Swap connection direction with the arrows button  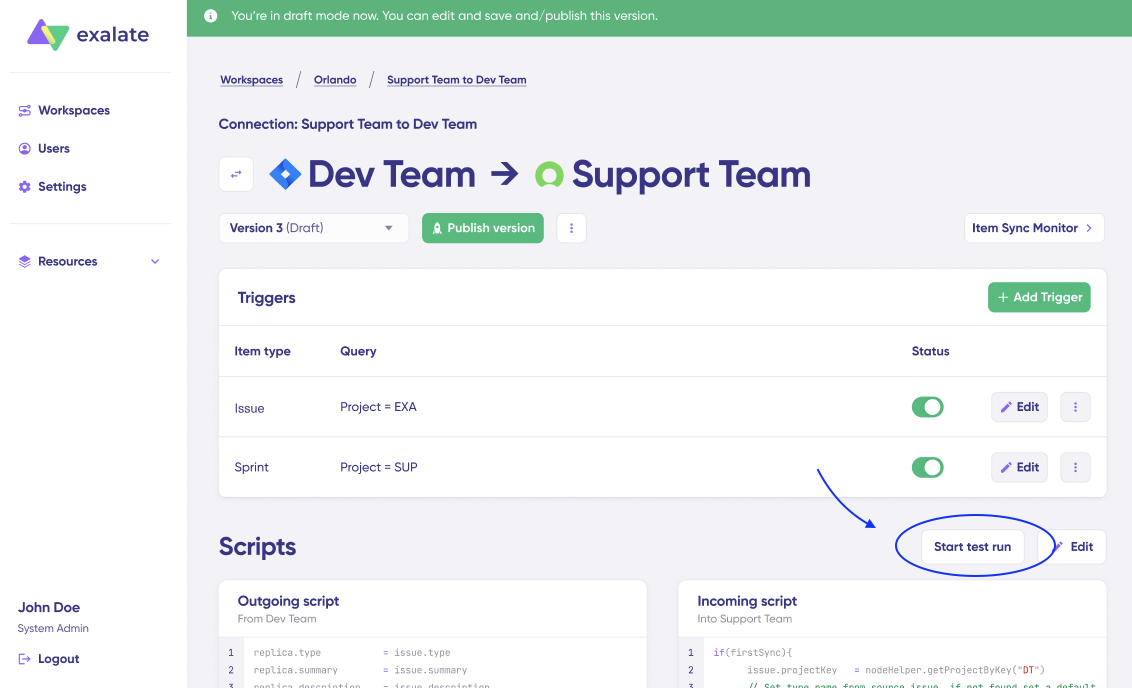pos(236,174)
